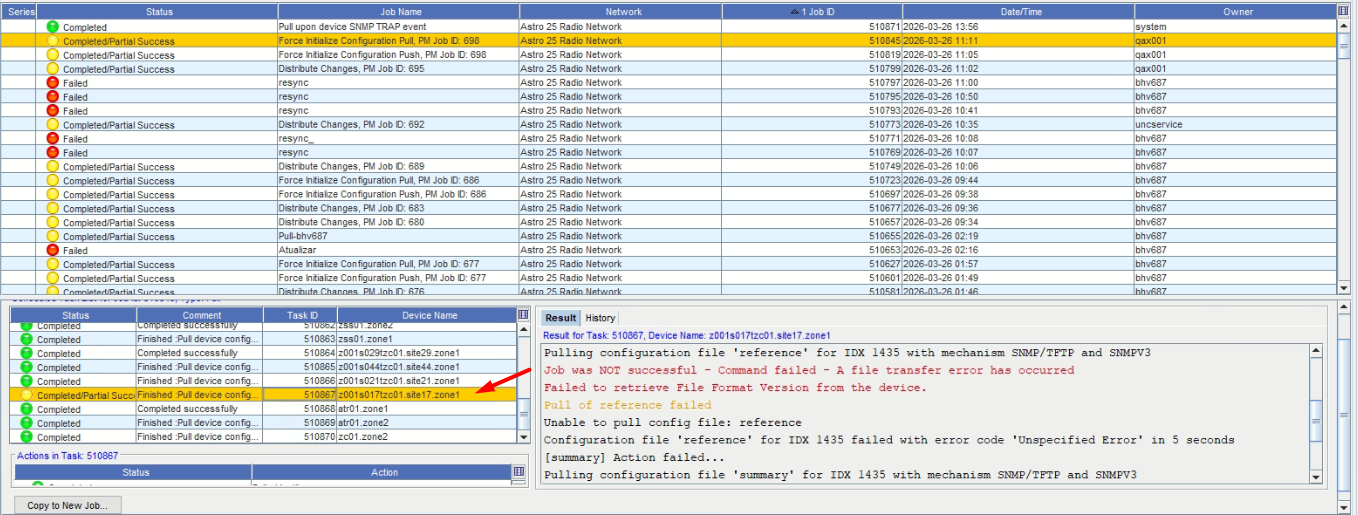Click green Completed icon of task 510866
1358x515 pixels.
[27, 381]
